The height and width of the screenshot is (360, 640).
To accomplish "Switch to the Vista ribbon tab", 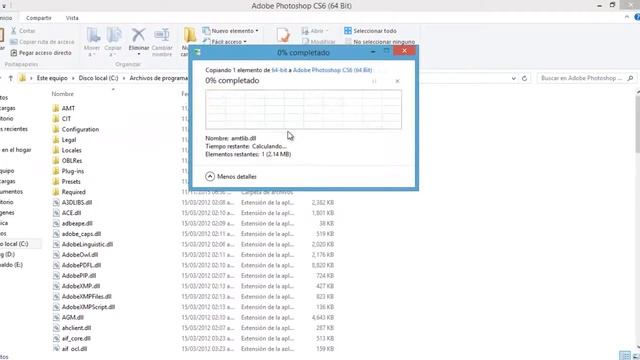I will click(x=72, y=18).
